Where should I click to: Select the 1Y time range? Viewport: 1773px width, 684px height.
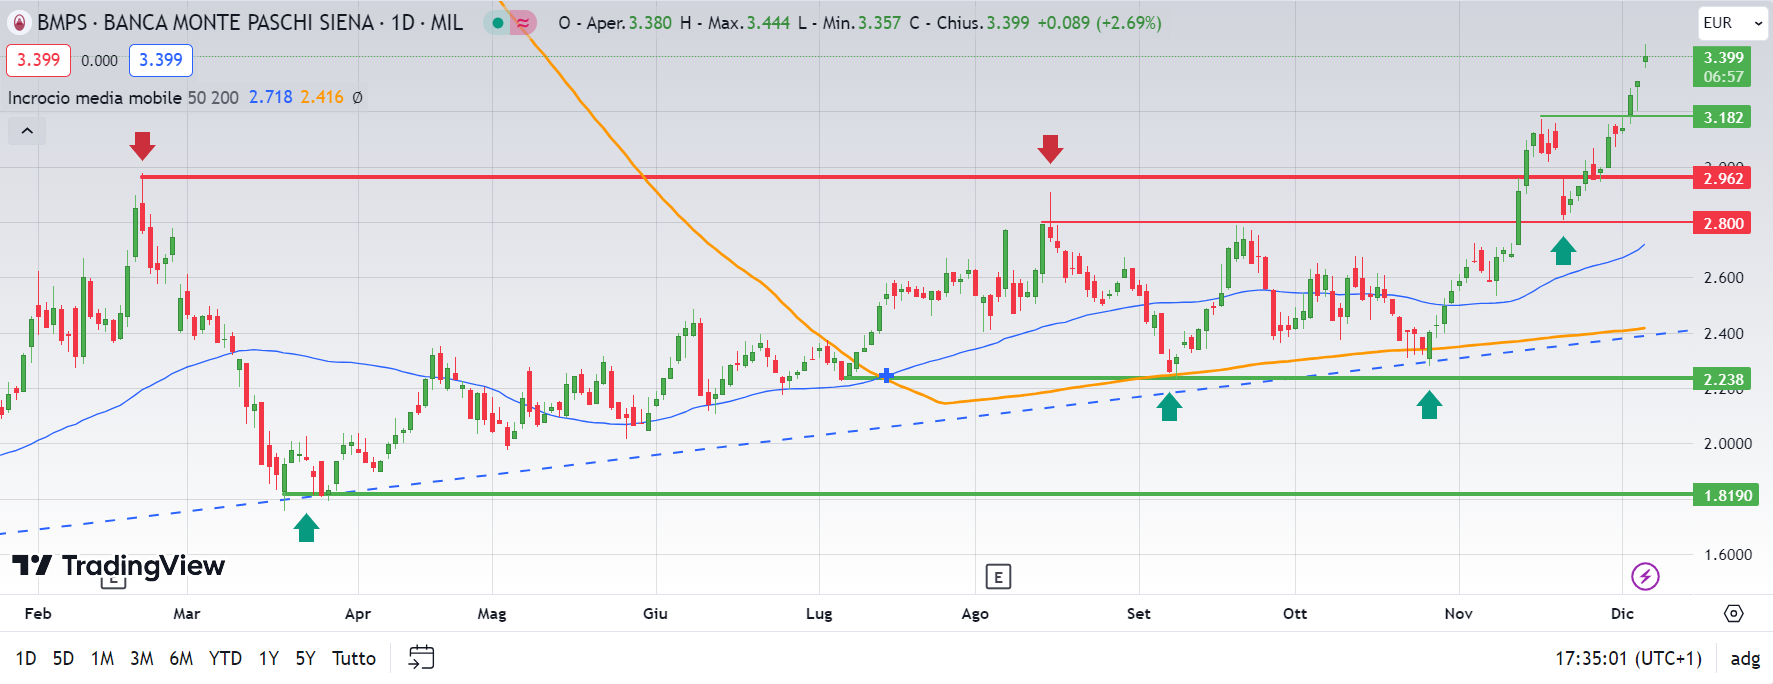coord(268,658)
